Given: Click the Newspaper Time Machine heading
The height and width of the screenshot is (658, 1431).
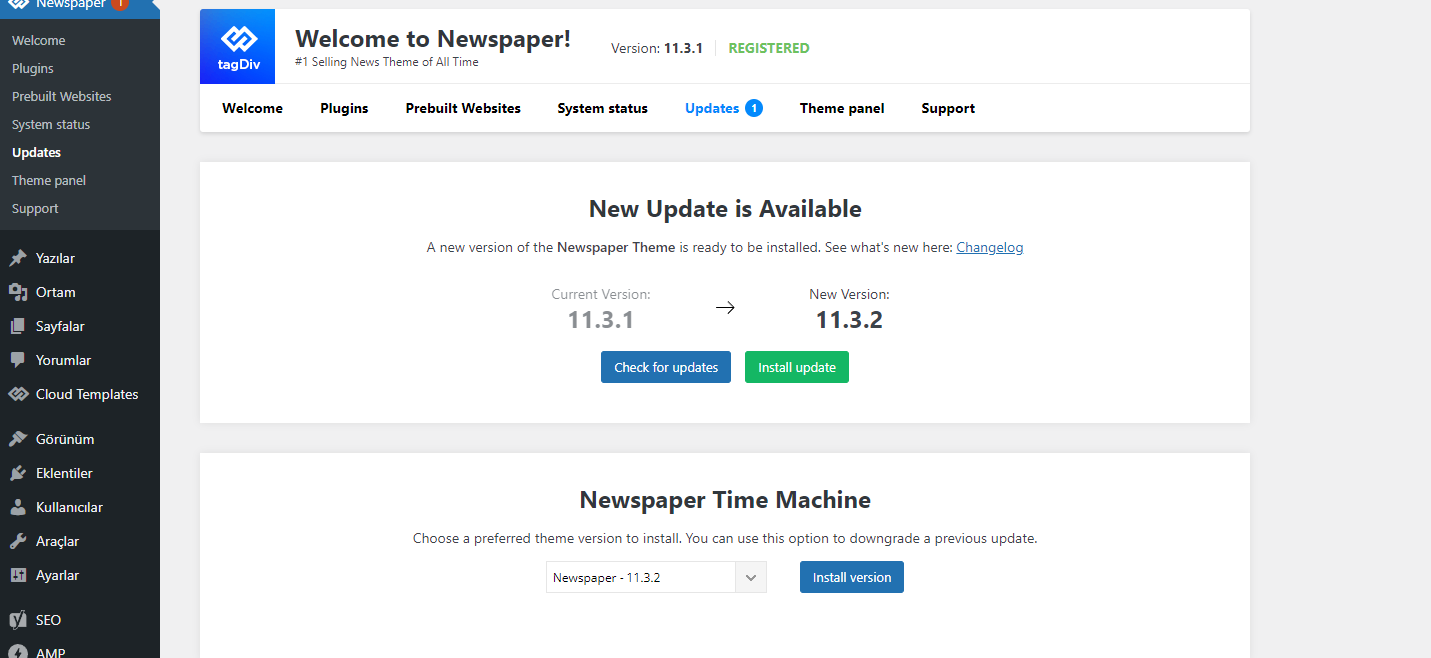Looking at the screenshot, I should pos(725,500).
